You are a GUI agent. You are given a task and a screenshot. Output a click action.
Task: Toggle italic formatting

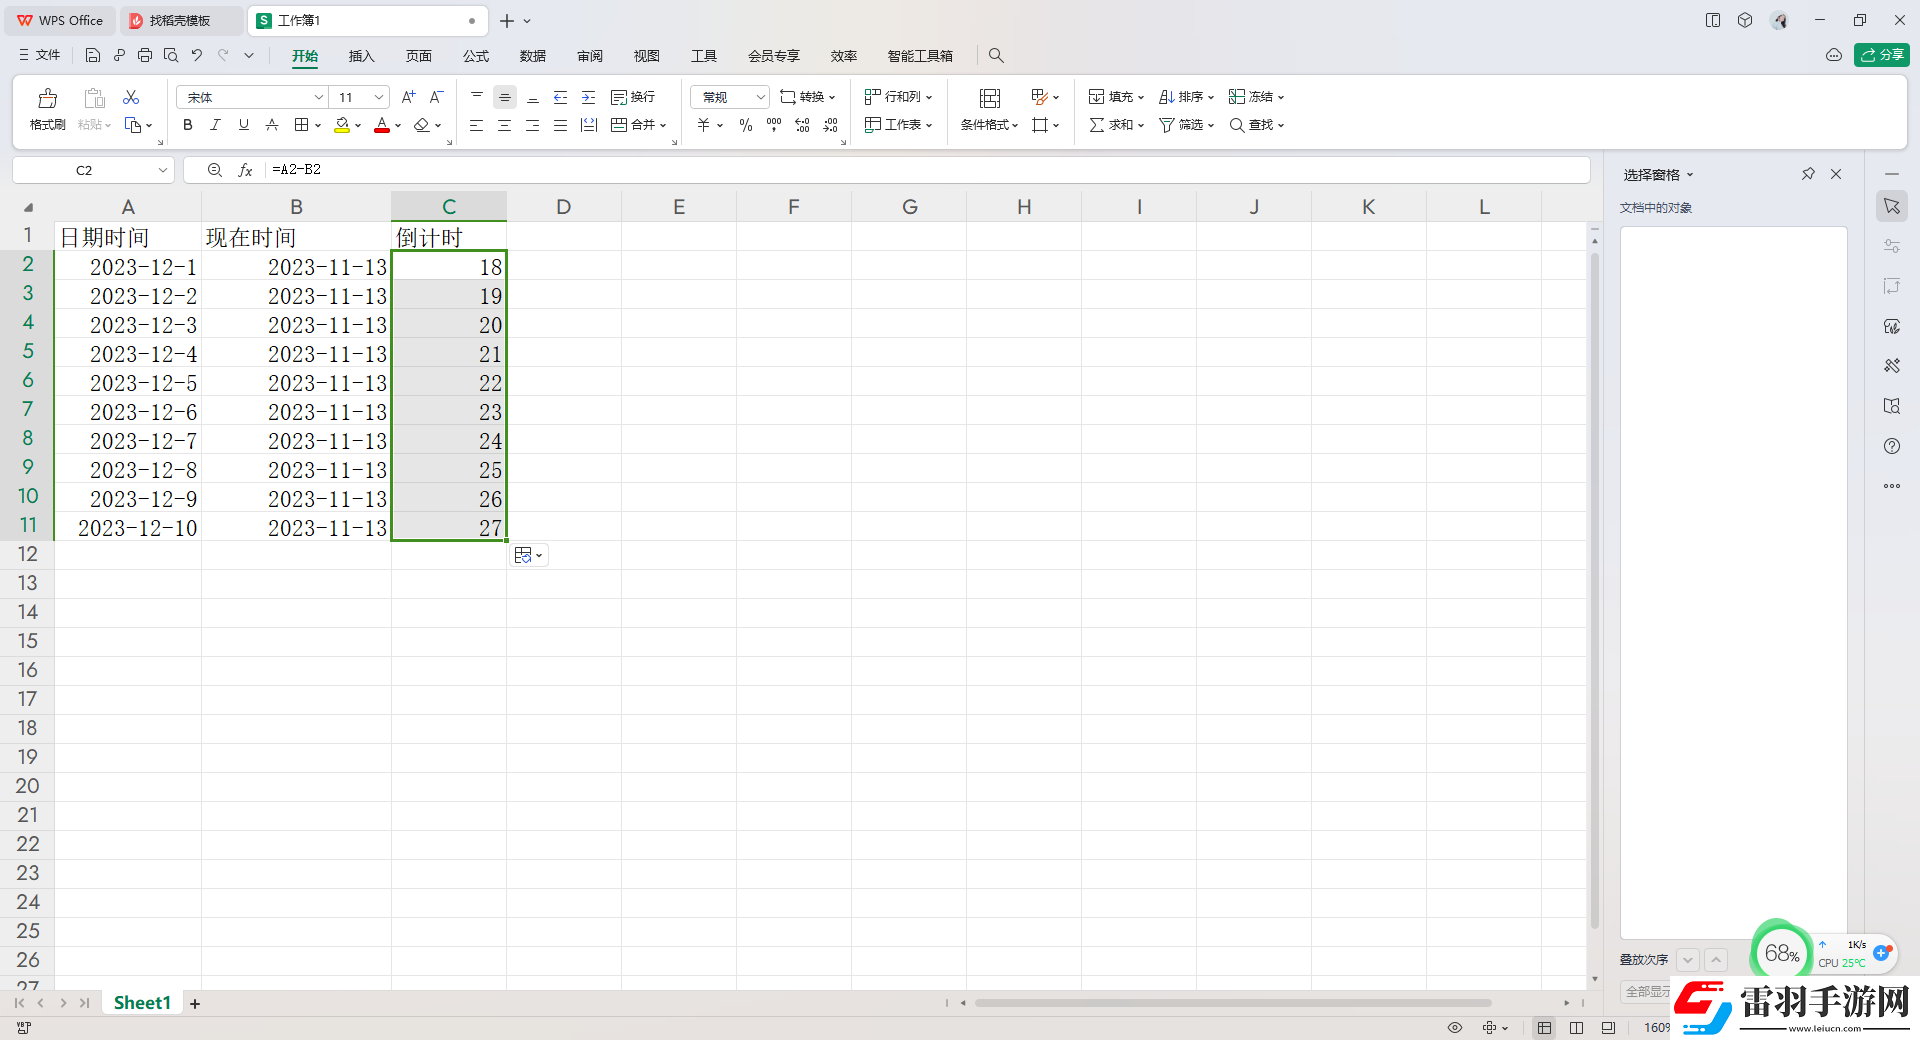coord(215,125)
